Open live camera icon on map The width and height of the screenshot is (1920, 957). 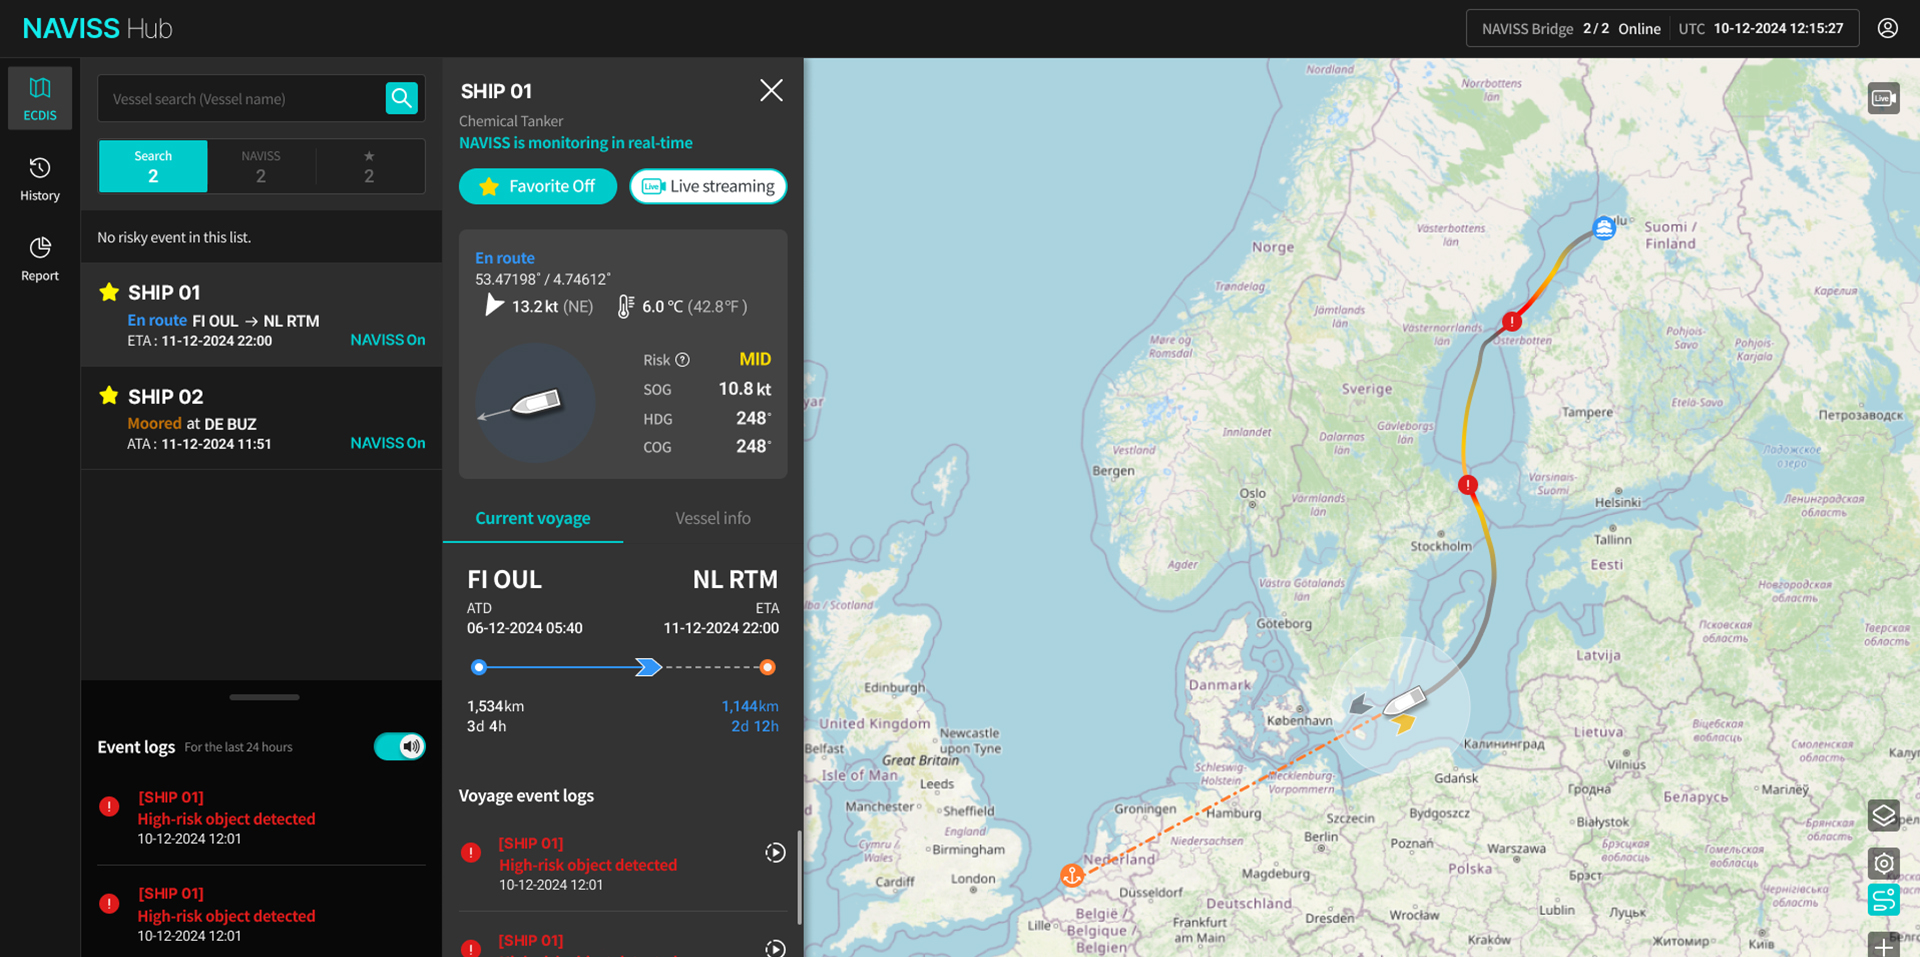[x=1883, y=98]
